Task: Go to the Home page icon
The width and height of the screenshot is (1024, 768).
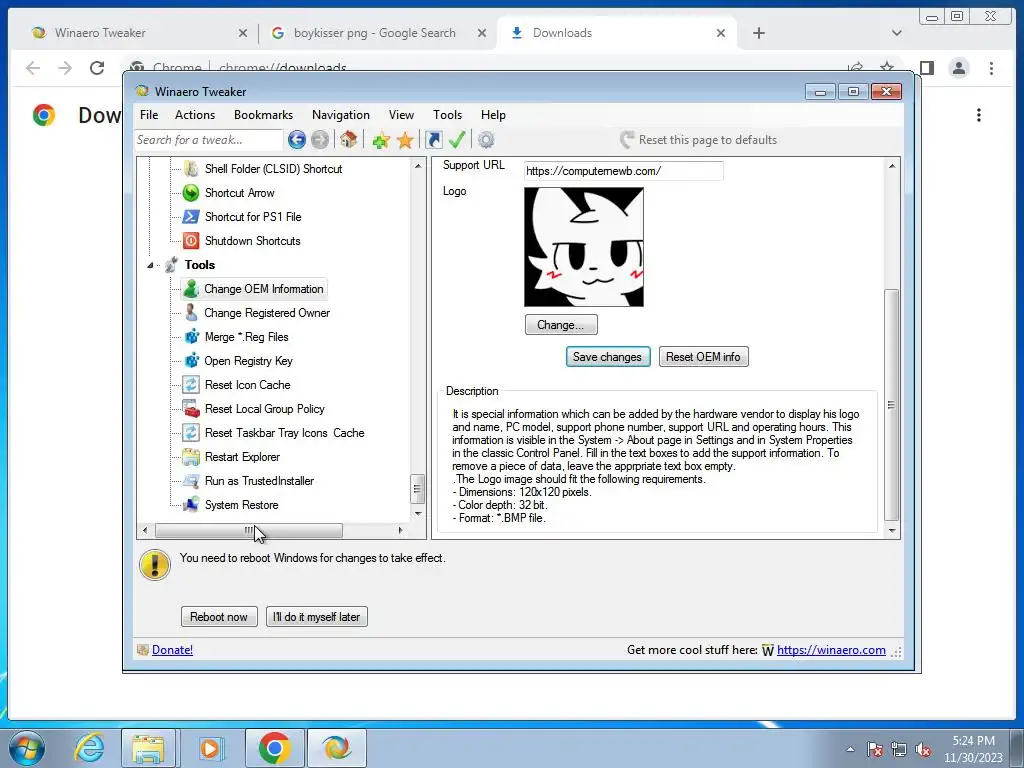Action: click(348, 140)
